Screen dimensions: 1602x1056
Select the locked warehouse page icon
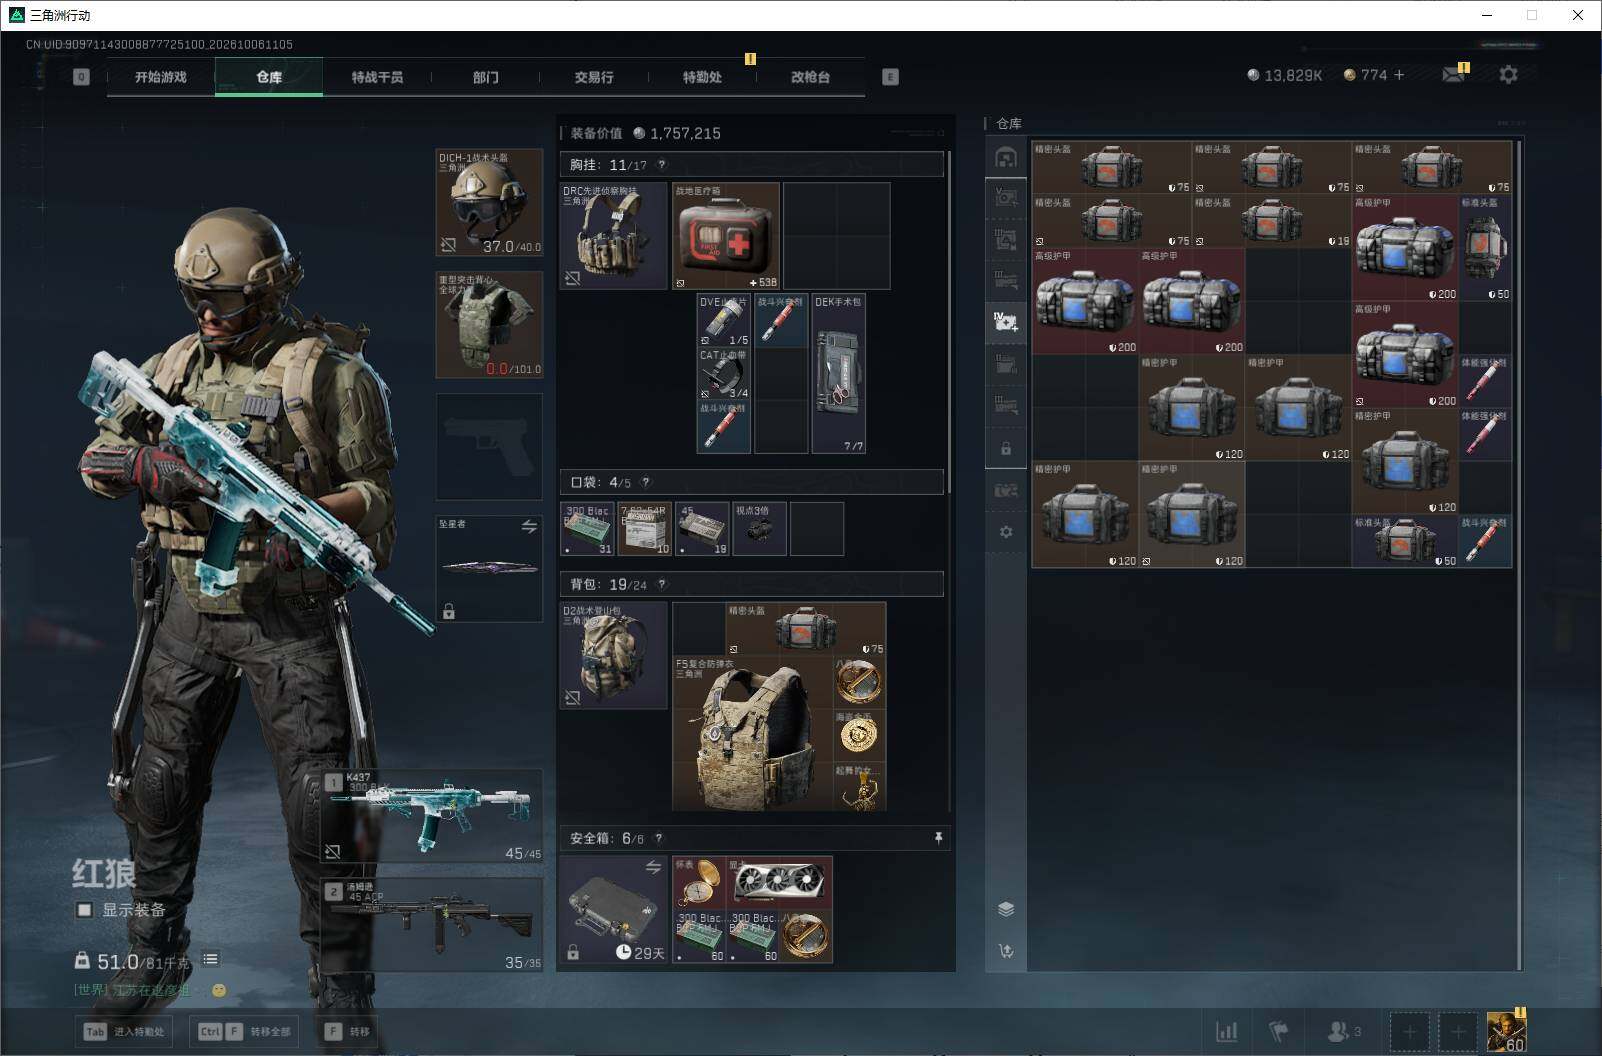click(x=1006, y=448)
